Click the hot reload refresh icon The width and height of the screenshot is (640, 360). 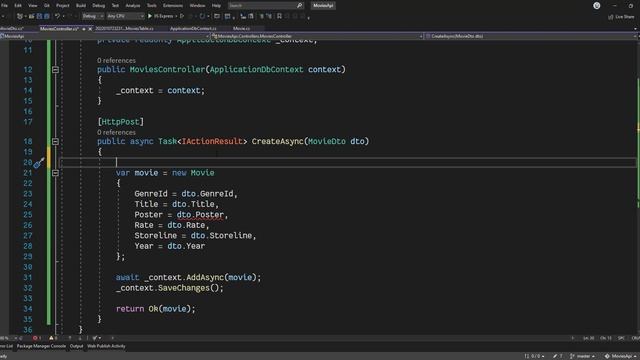[202, 16]
